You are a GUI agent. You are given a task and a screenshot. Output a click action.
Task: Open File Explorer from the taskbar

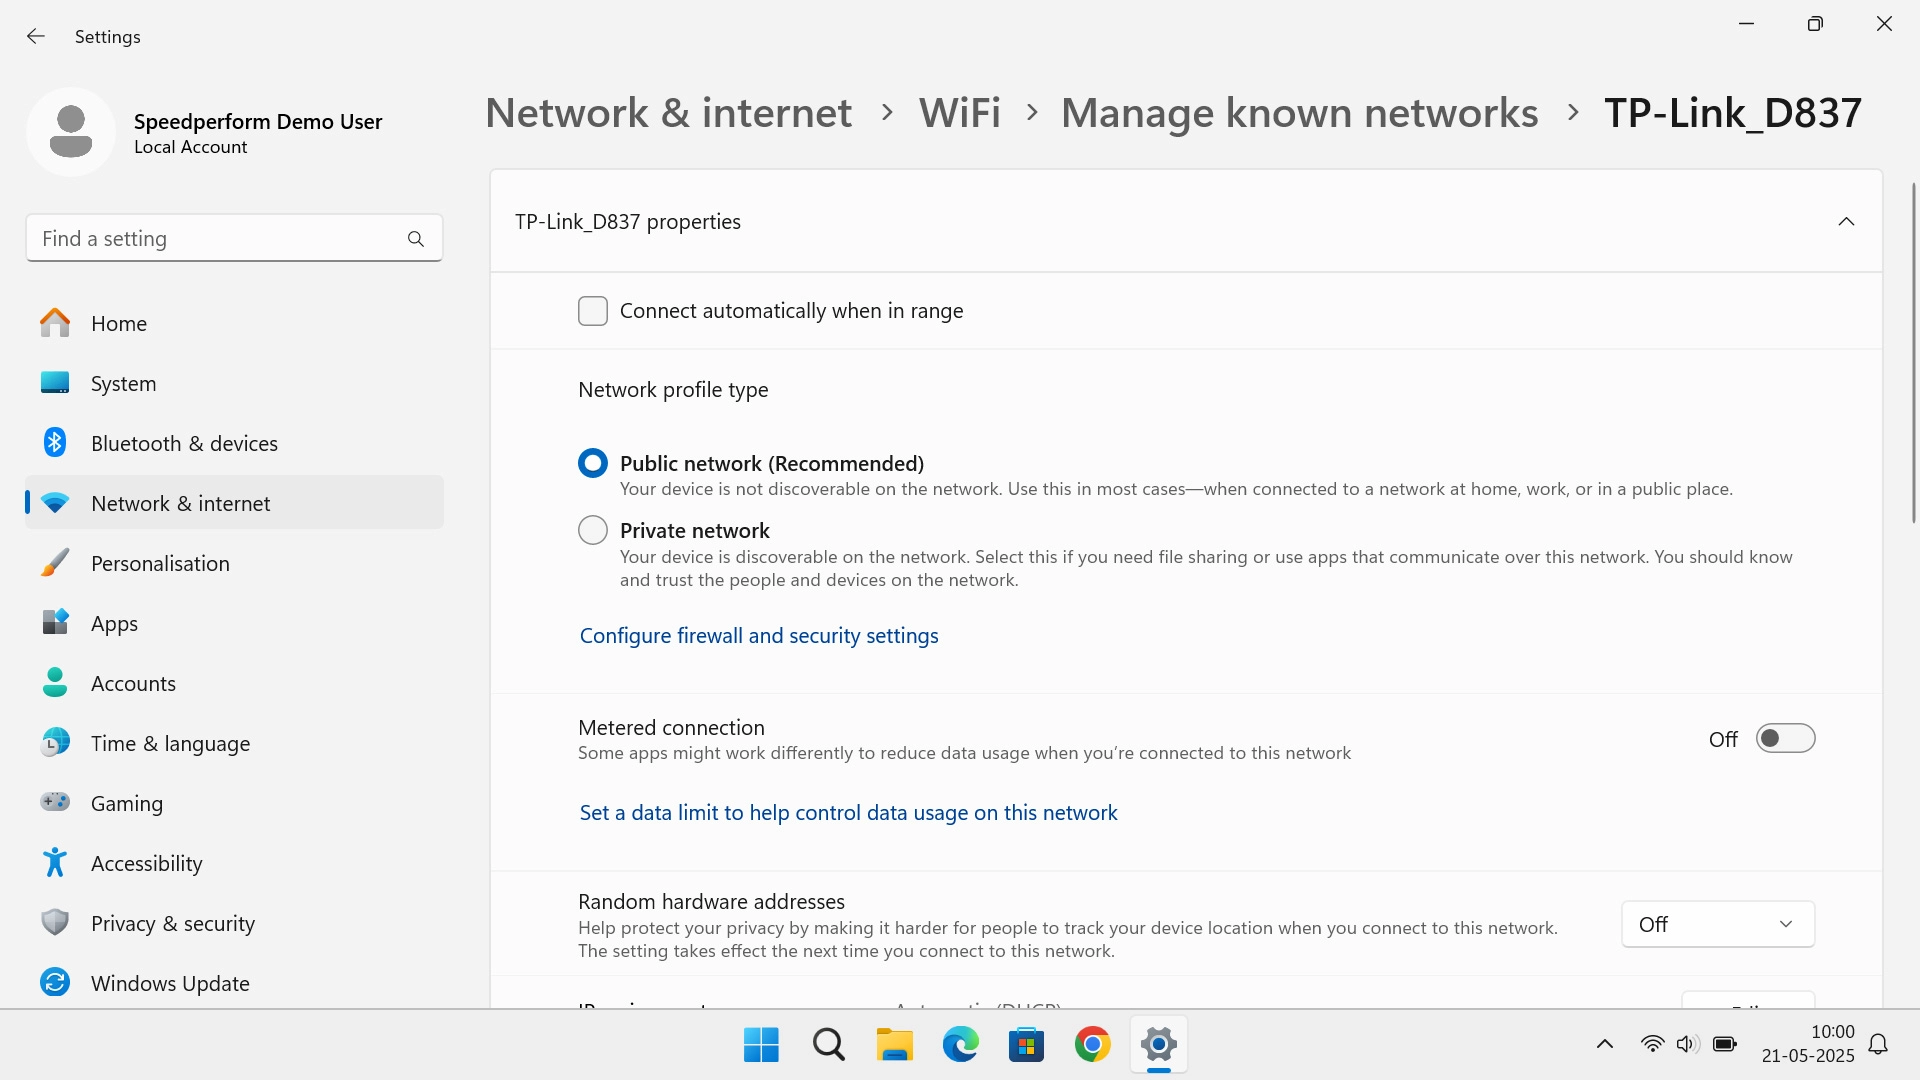coord(894,1045)
